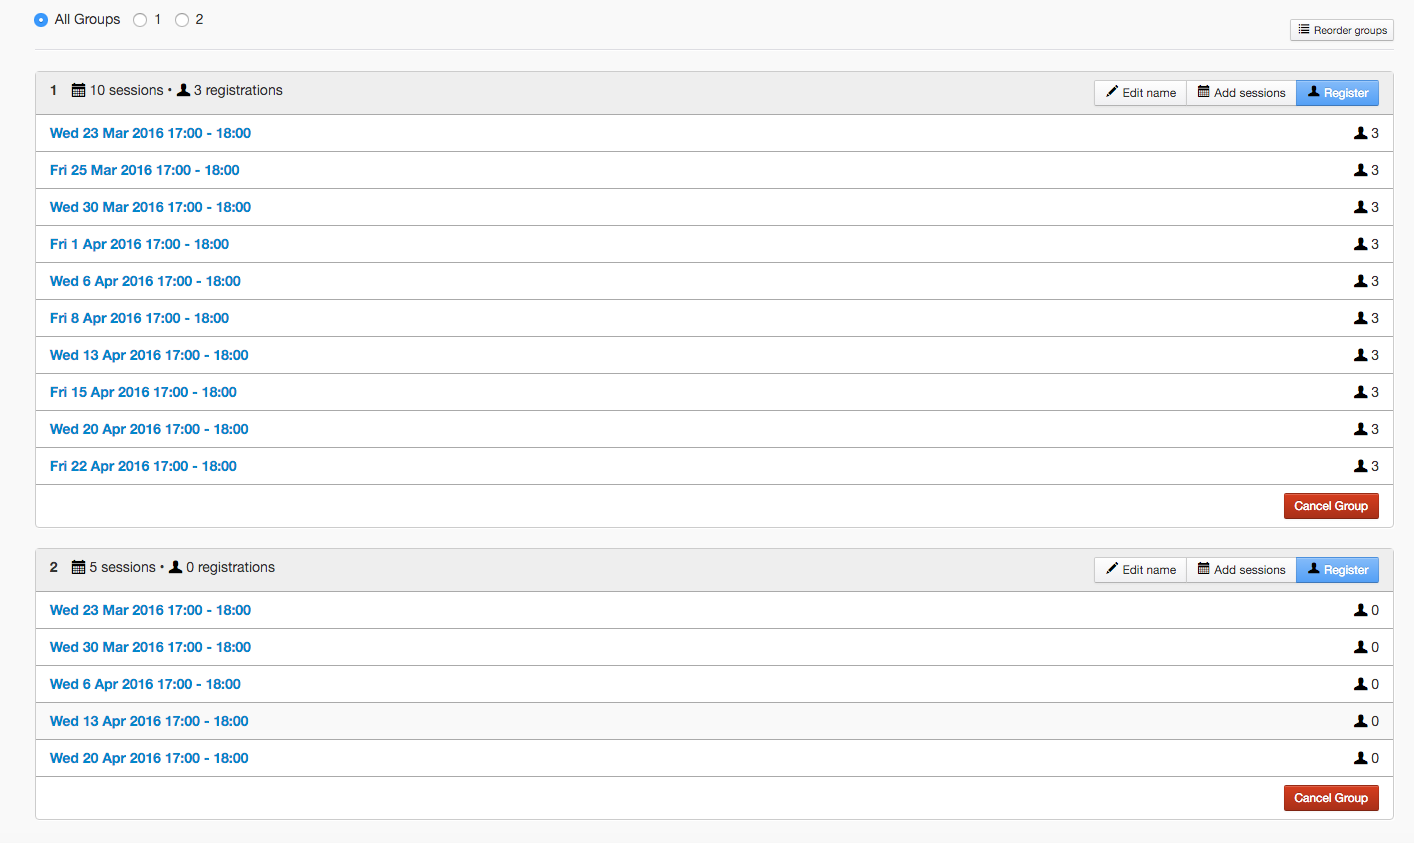Click Add sessions for group 1

[x=1241, y=93]
